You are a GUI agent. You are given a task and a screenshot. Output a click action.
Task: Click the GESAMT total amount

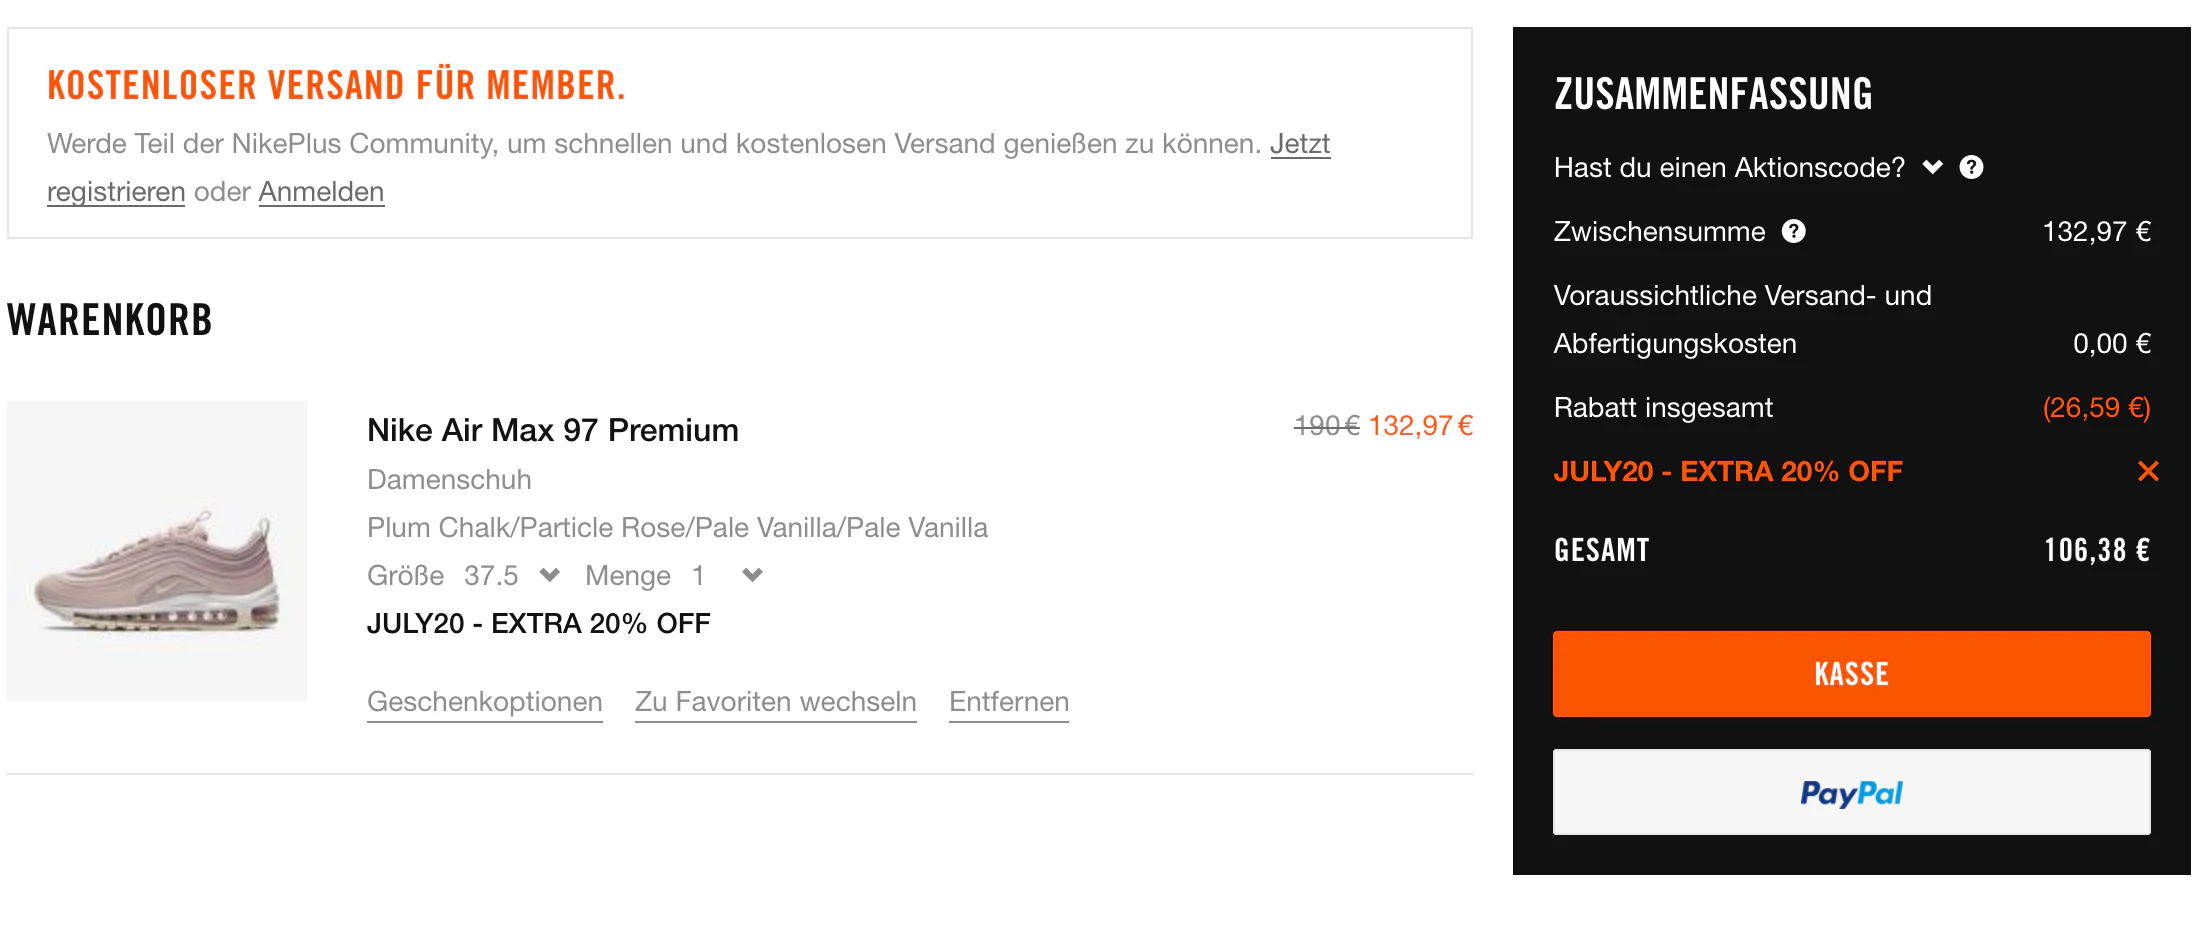point(2097,550)
